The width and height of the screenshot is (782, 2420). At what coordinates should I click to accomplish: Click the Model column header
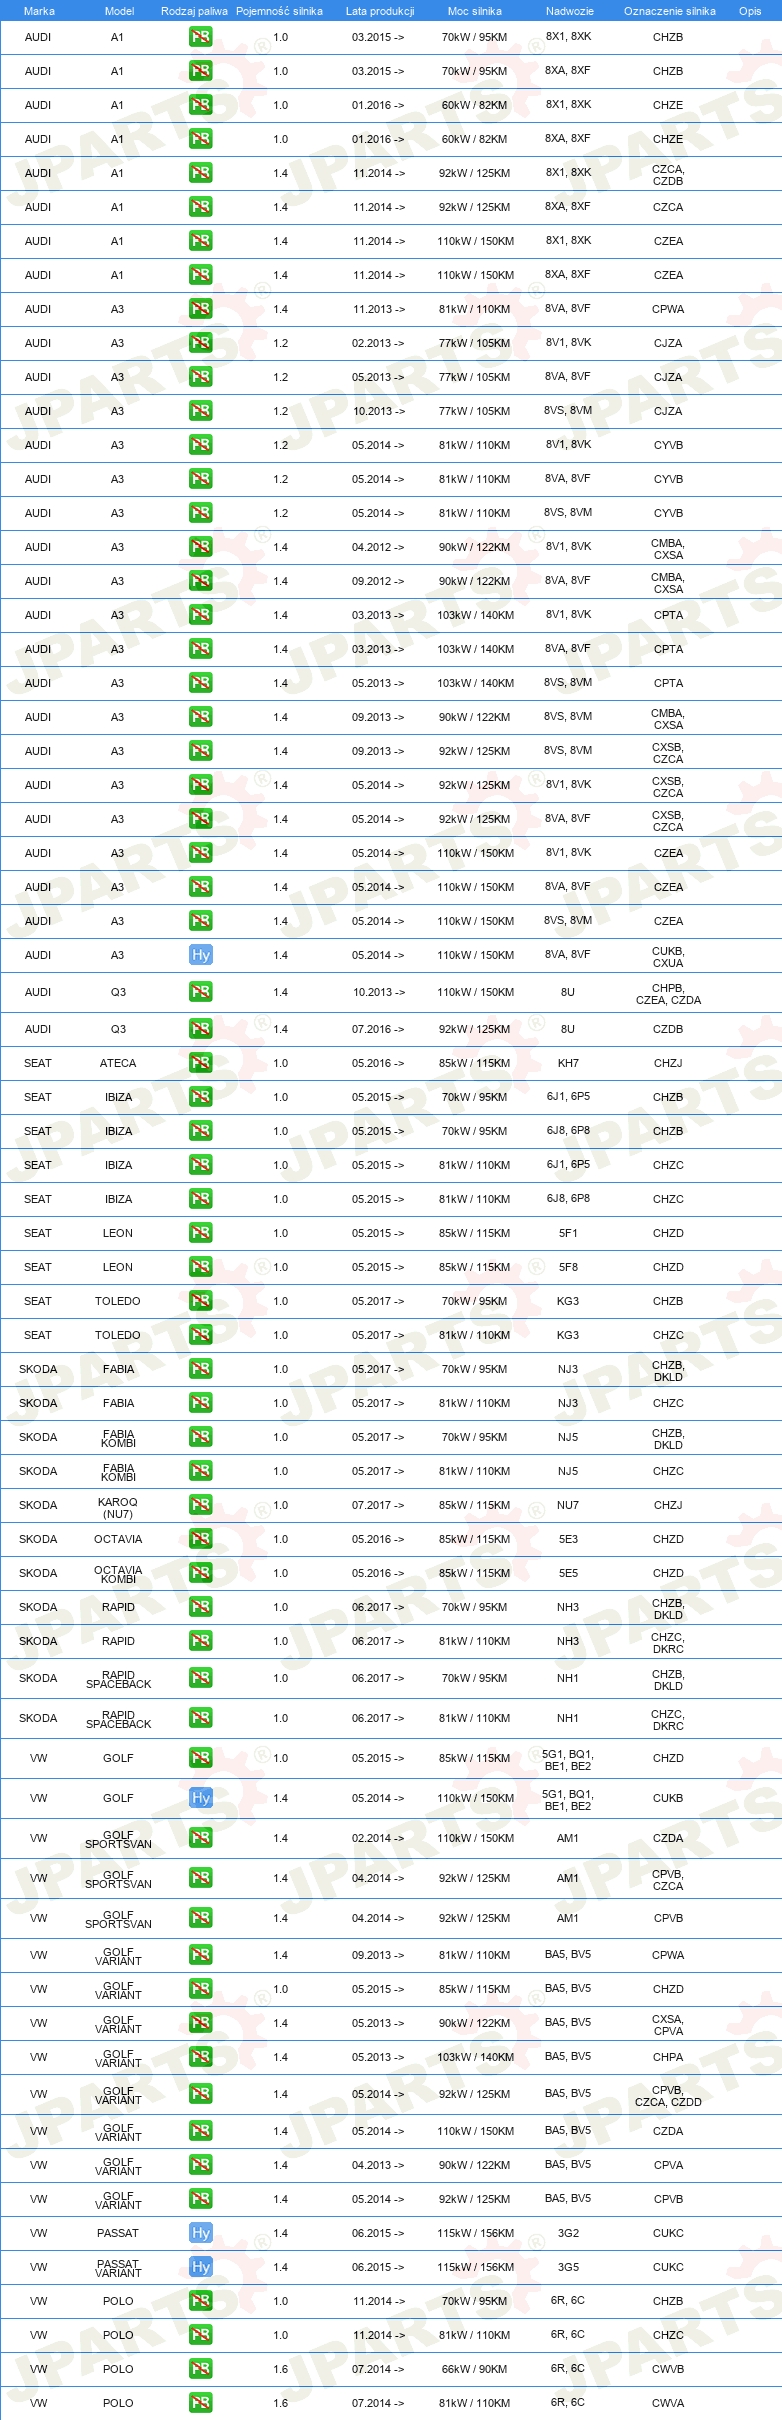coord(119,11)
